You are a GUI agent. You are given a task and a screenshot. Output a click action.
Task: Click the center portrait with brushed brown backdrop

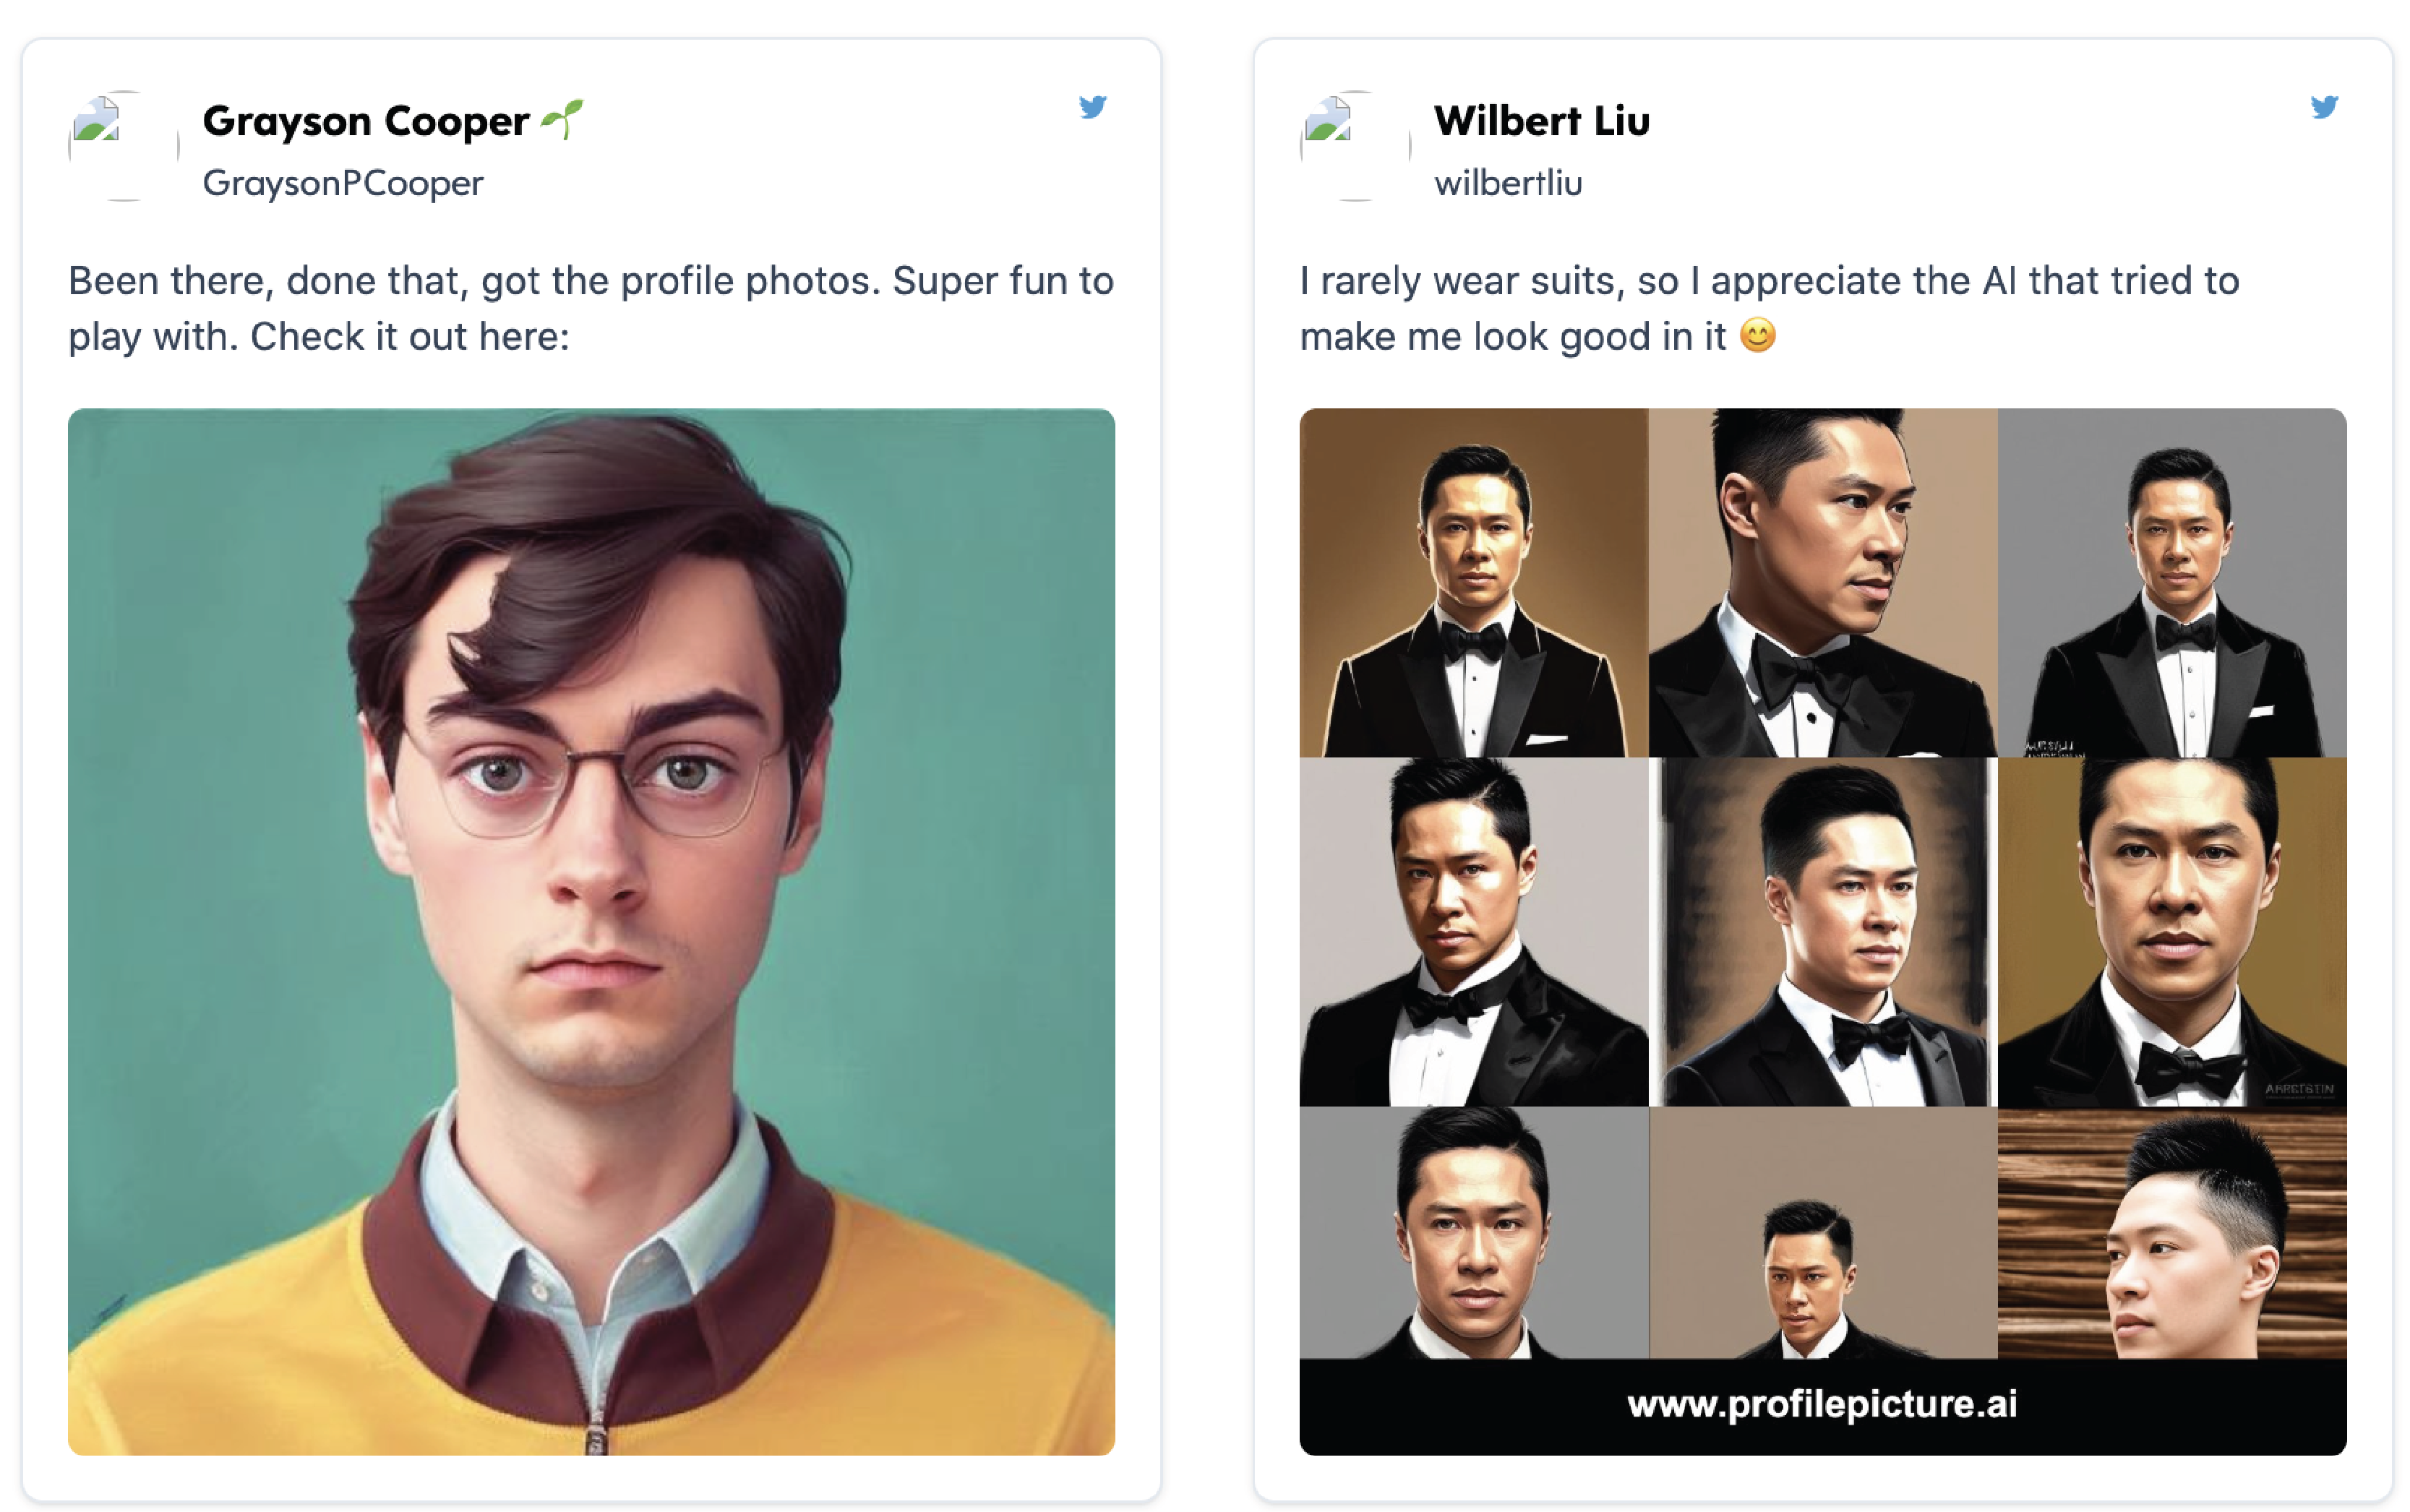click(x=1823, y=931)
